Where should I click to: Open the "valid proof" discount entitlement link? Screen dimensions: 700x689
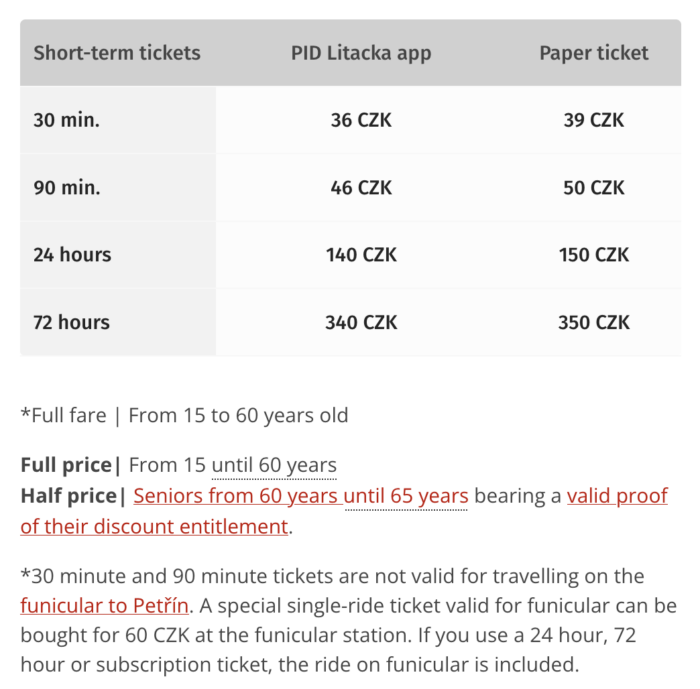click(x=617, y=496)
